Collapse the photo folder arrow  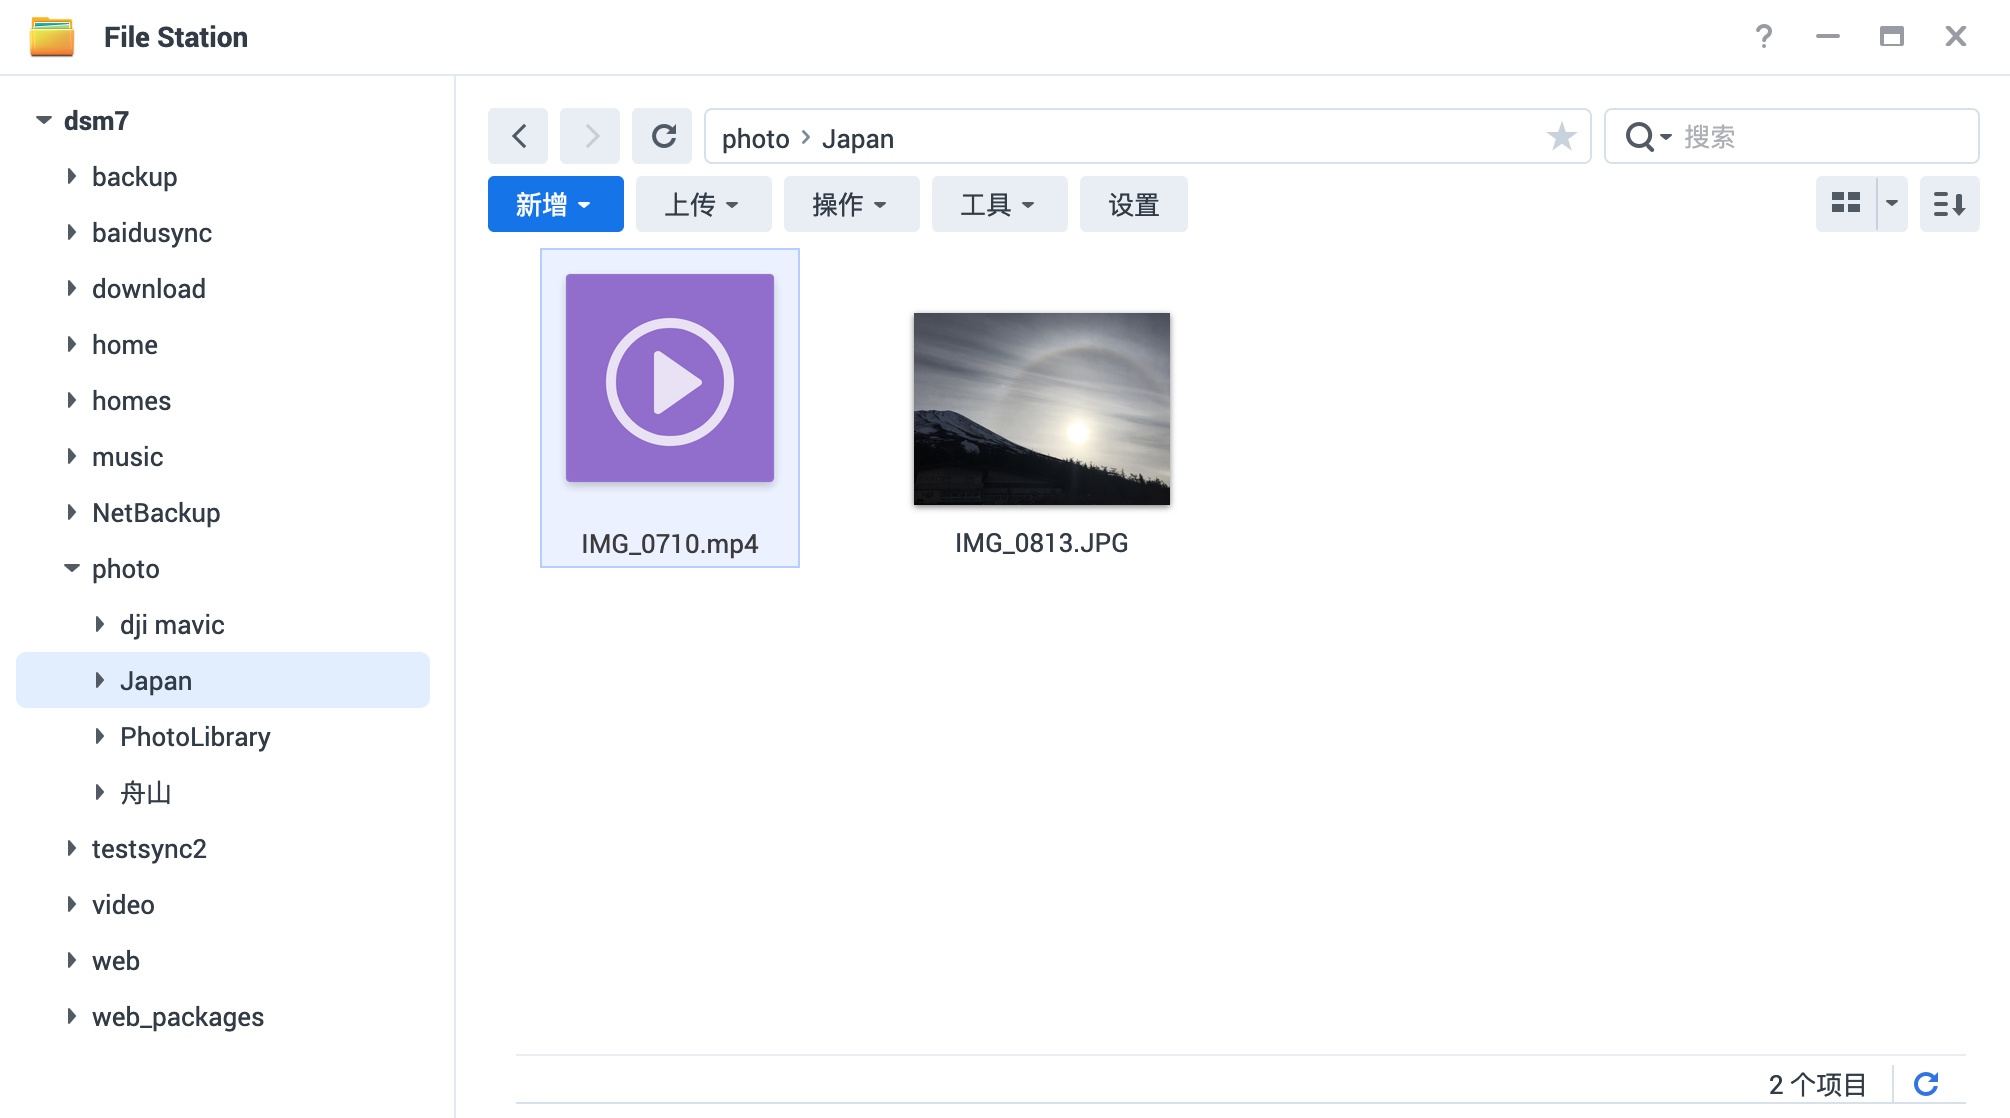[x=72, y=568]
